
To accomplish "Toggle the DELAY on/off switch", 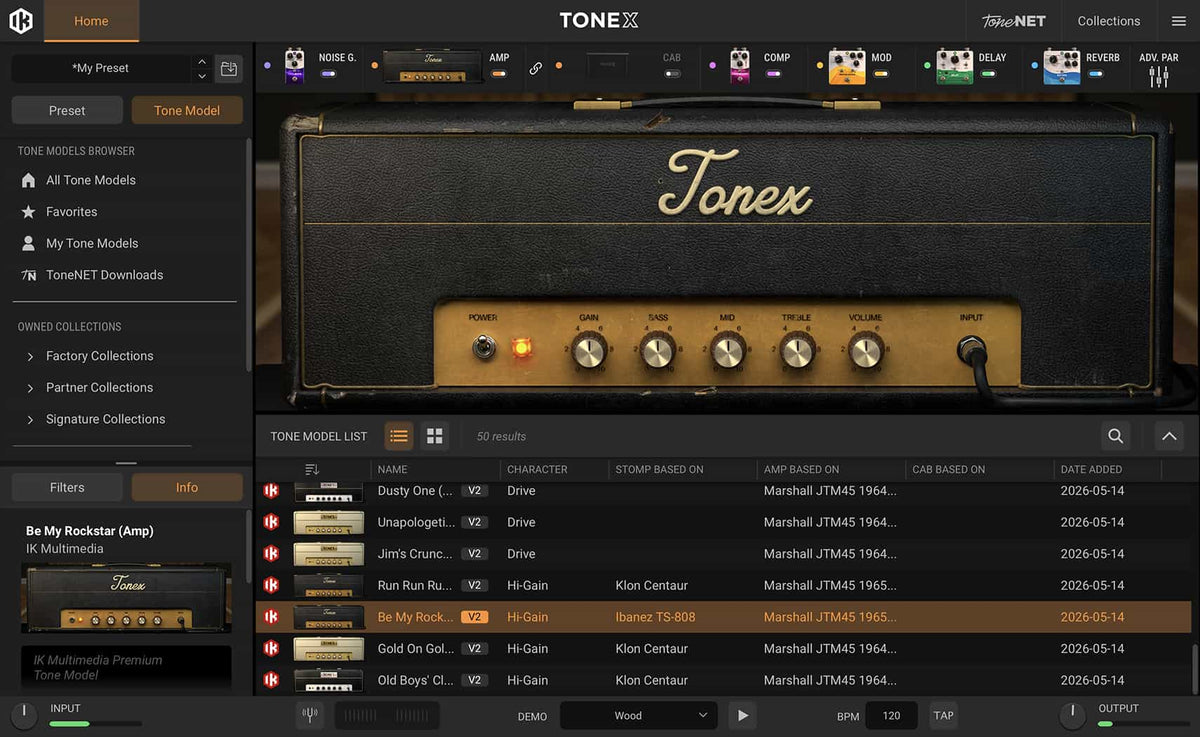I will (987, 74).
